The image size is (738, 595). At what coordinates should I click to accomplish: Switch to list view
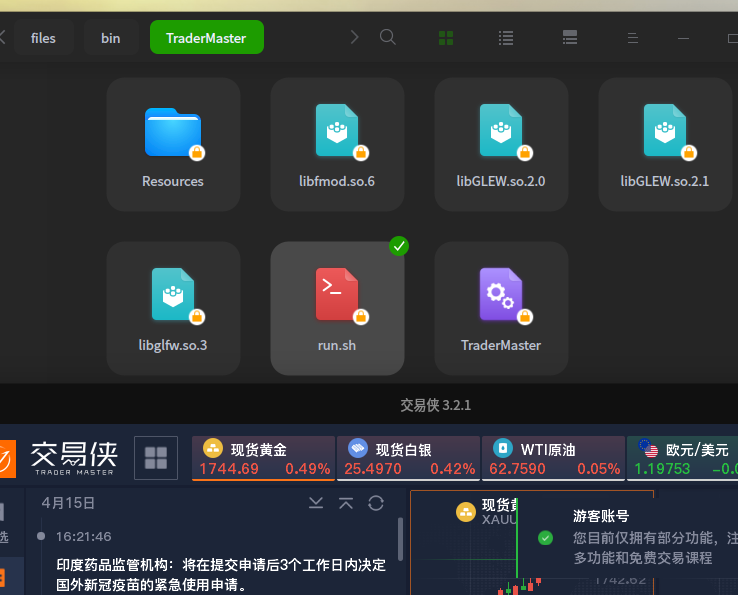tap(506, 38)
